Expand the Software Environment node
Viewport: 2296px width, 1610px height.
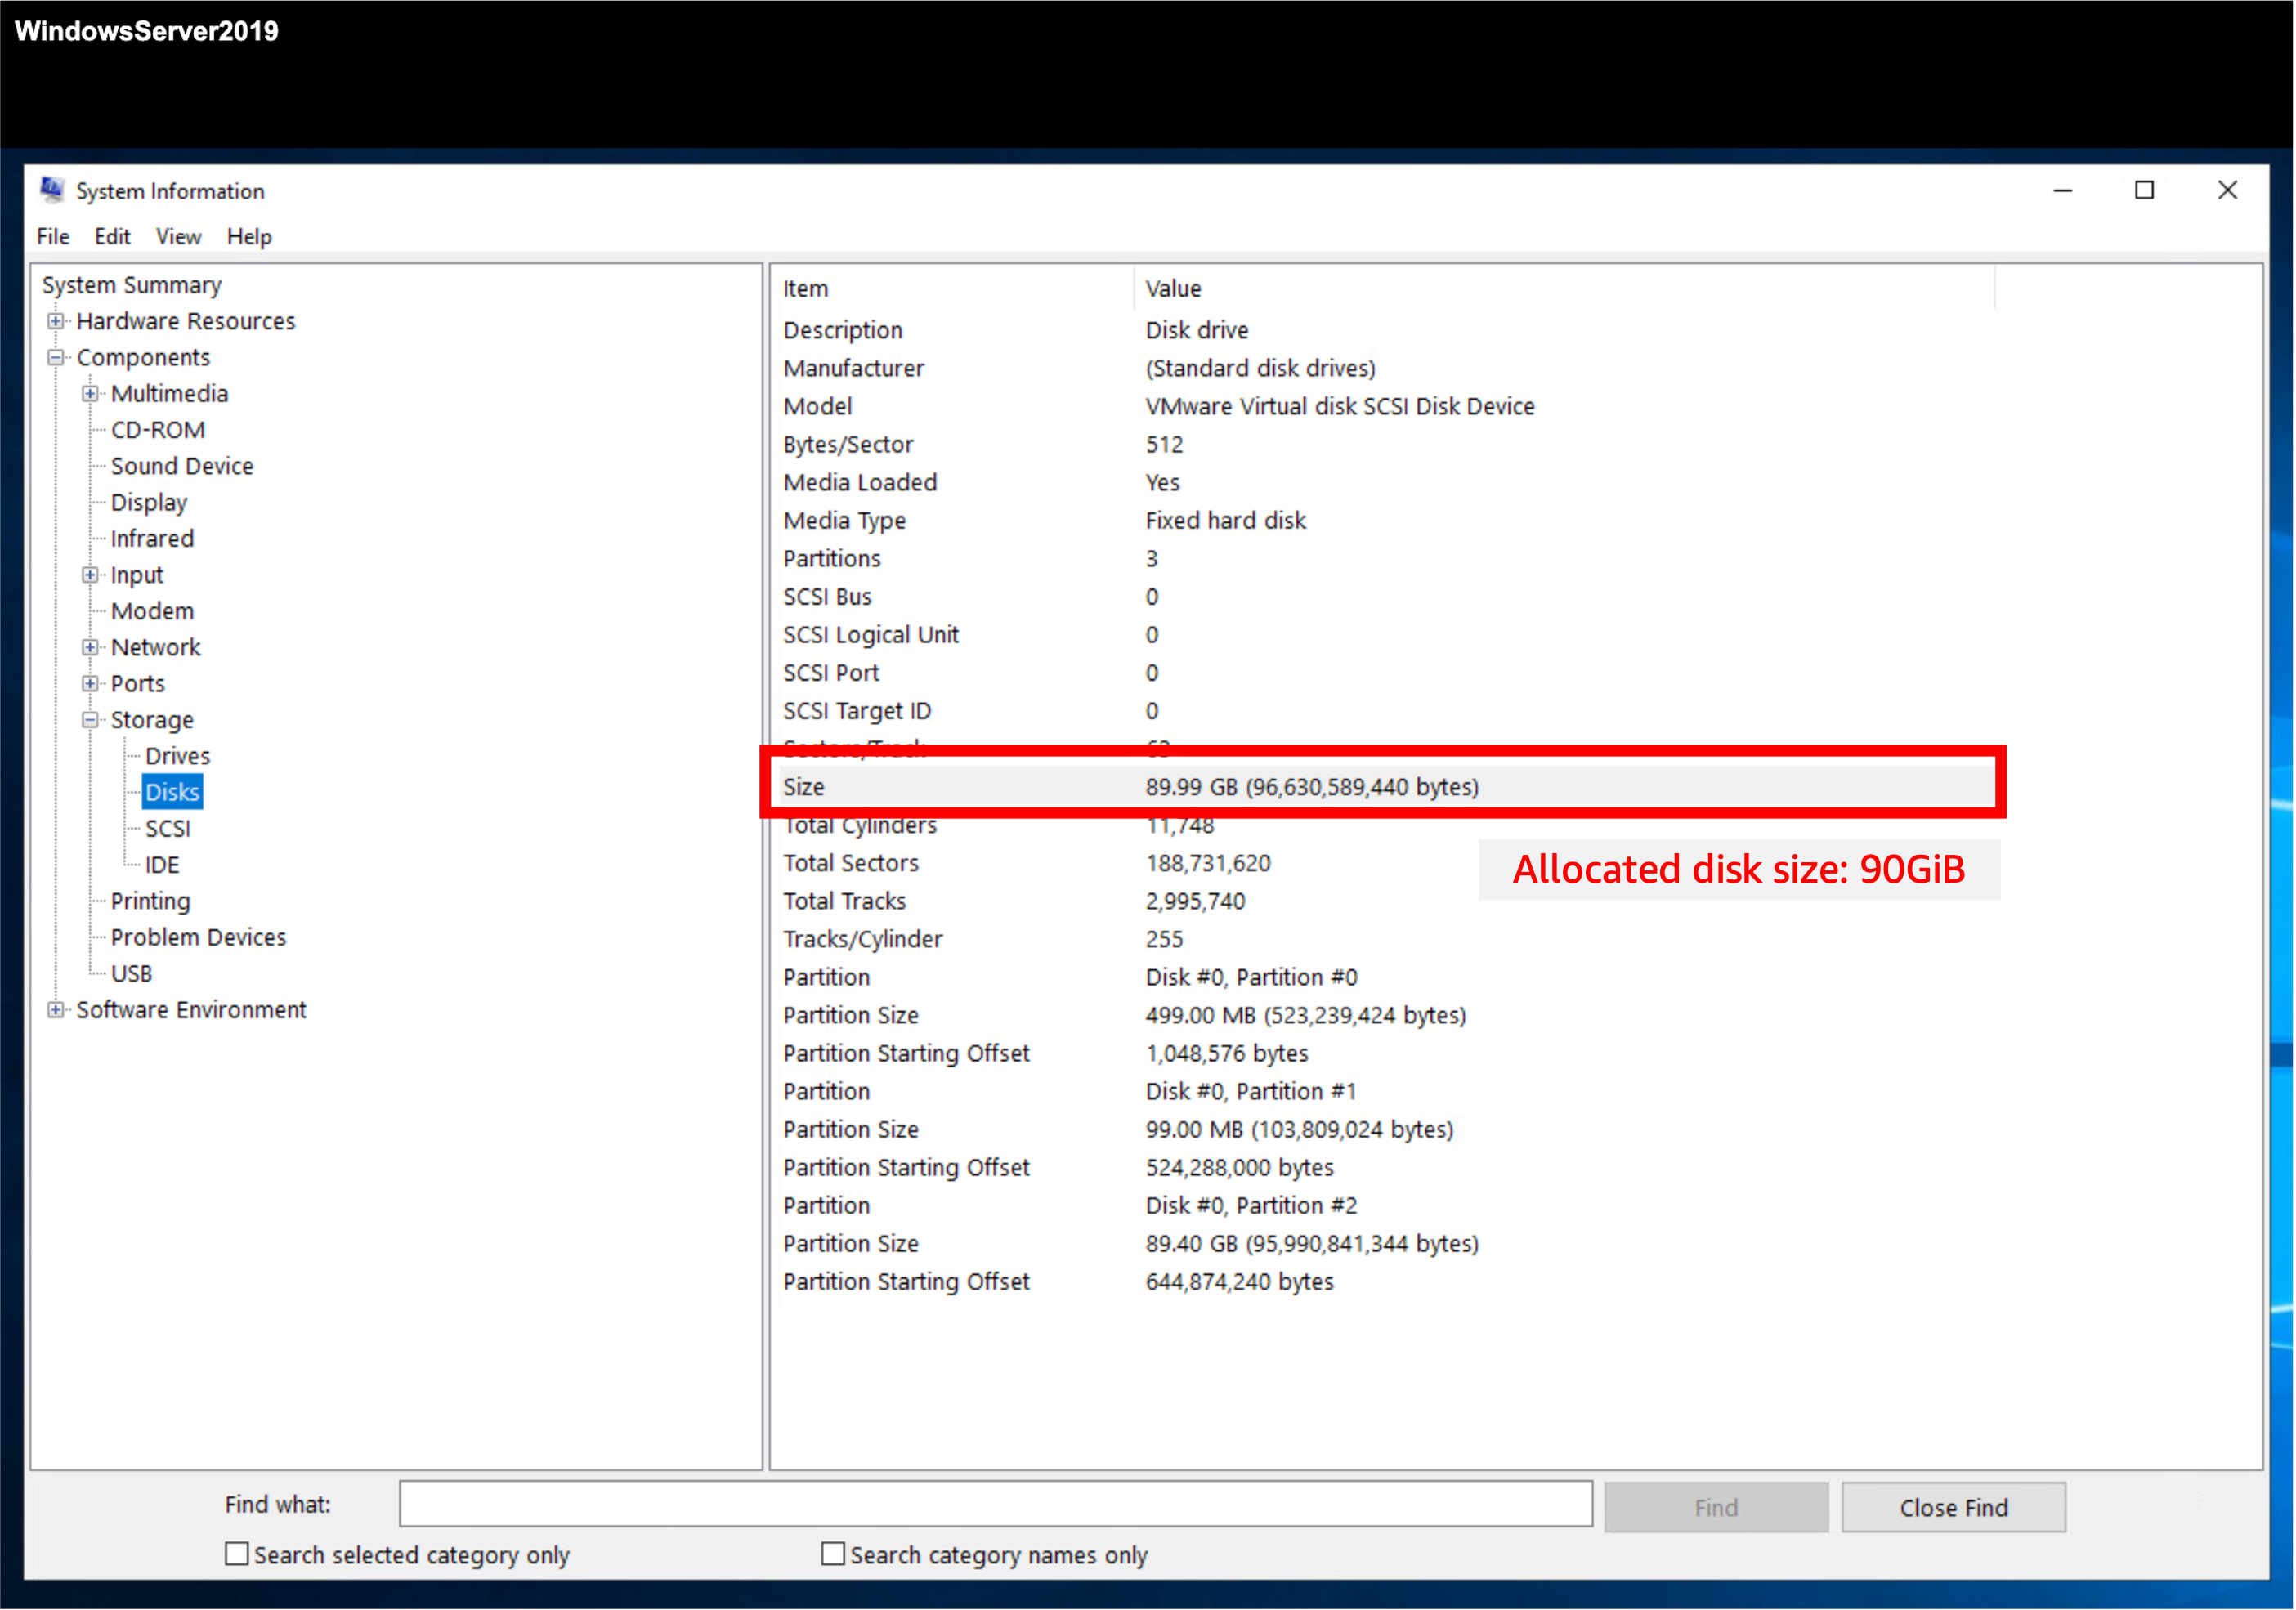pyautogui.click(x=56, y=1010)
